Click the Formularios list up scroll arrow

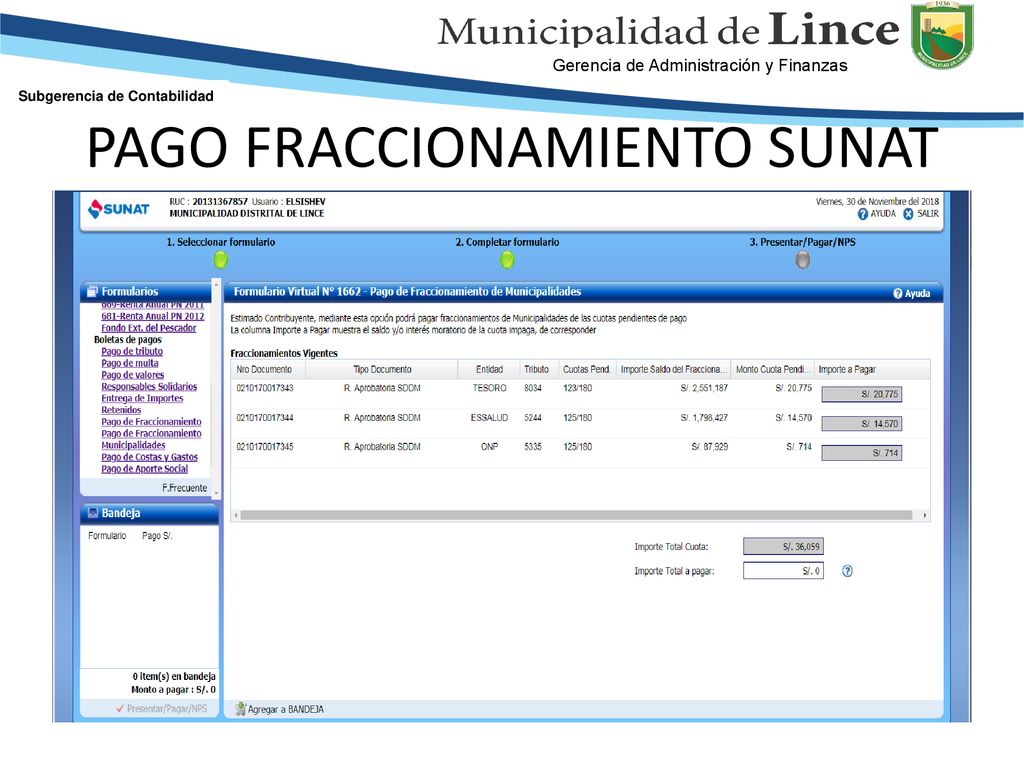tap(216, 285)
